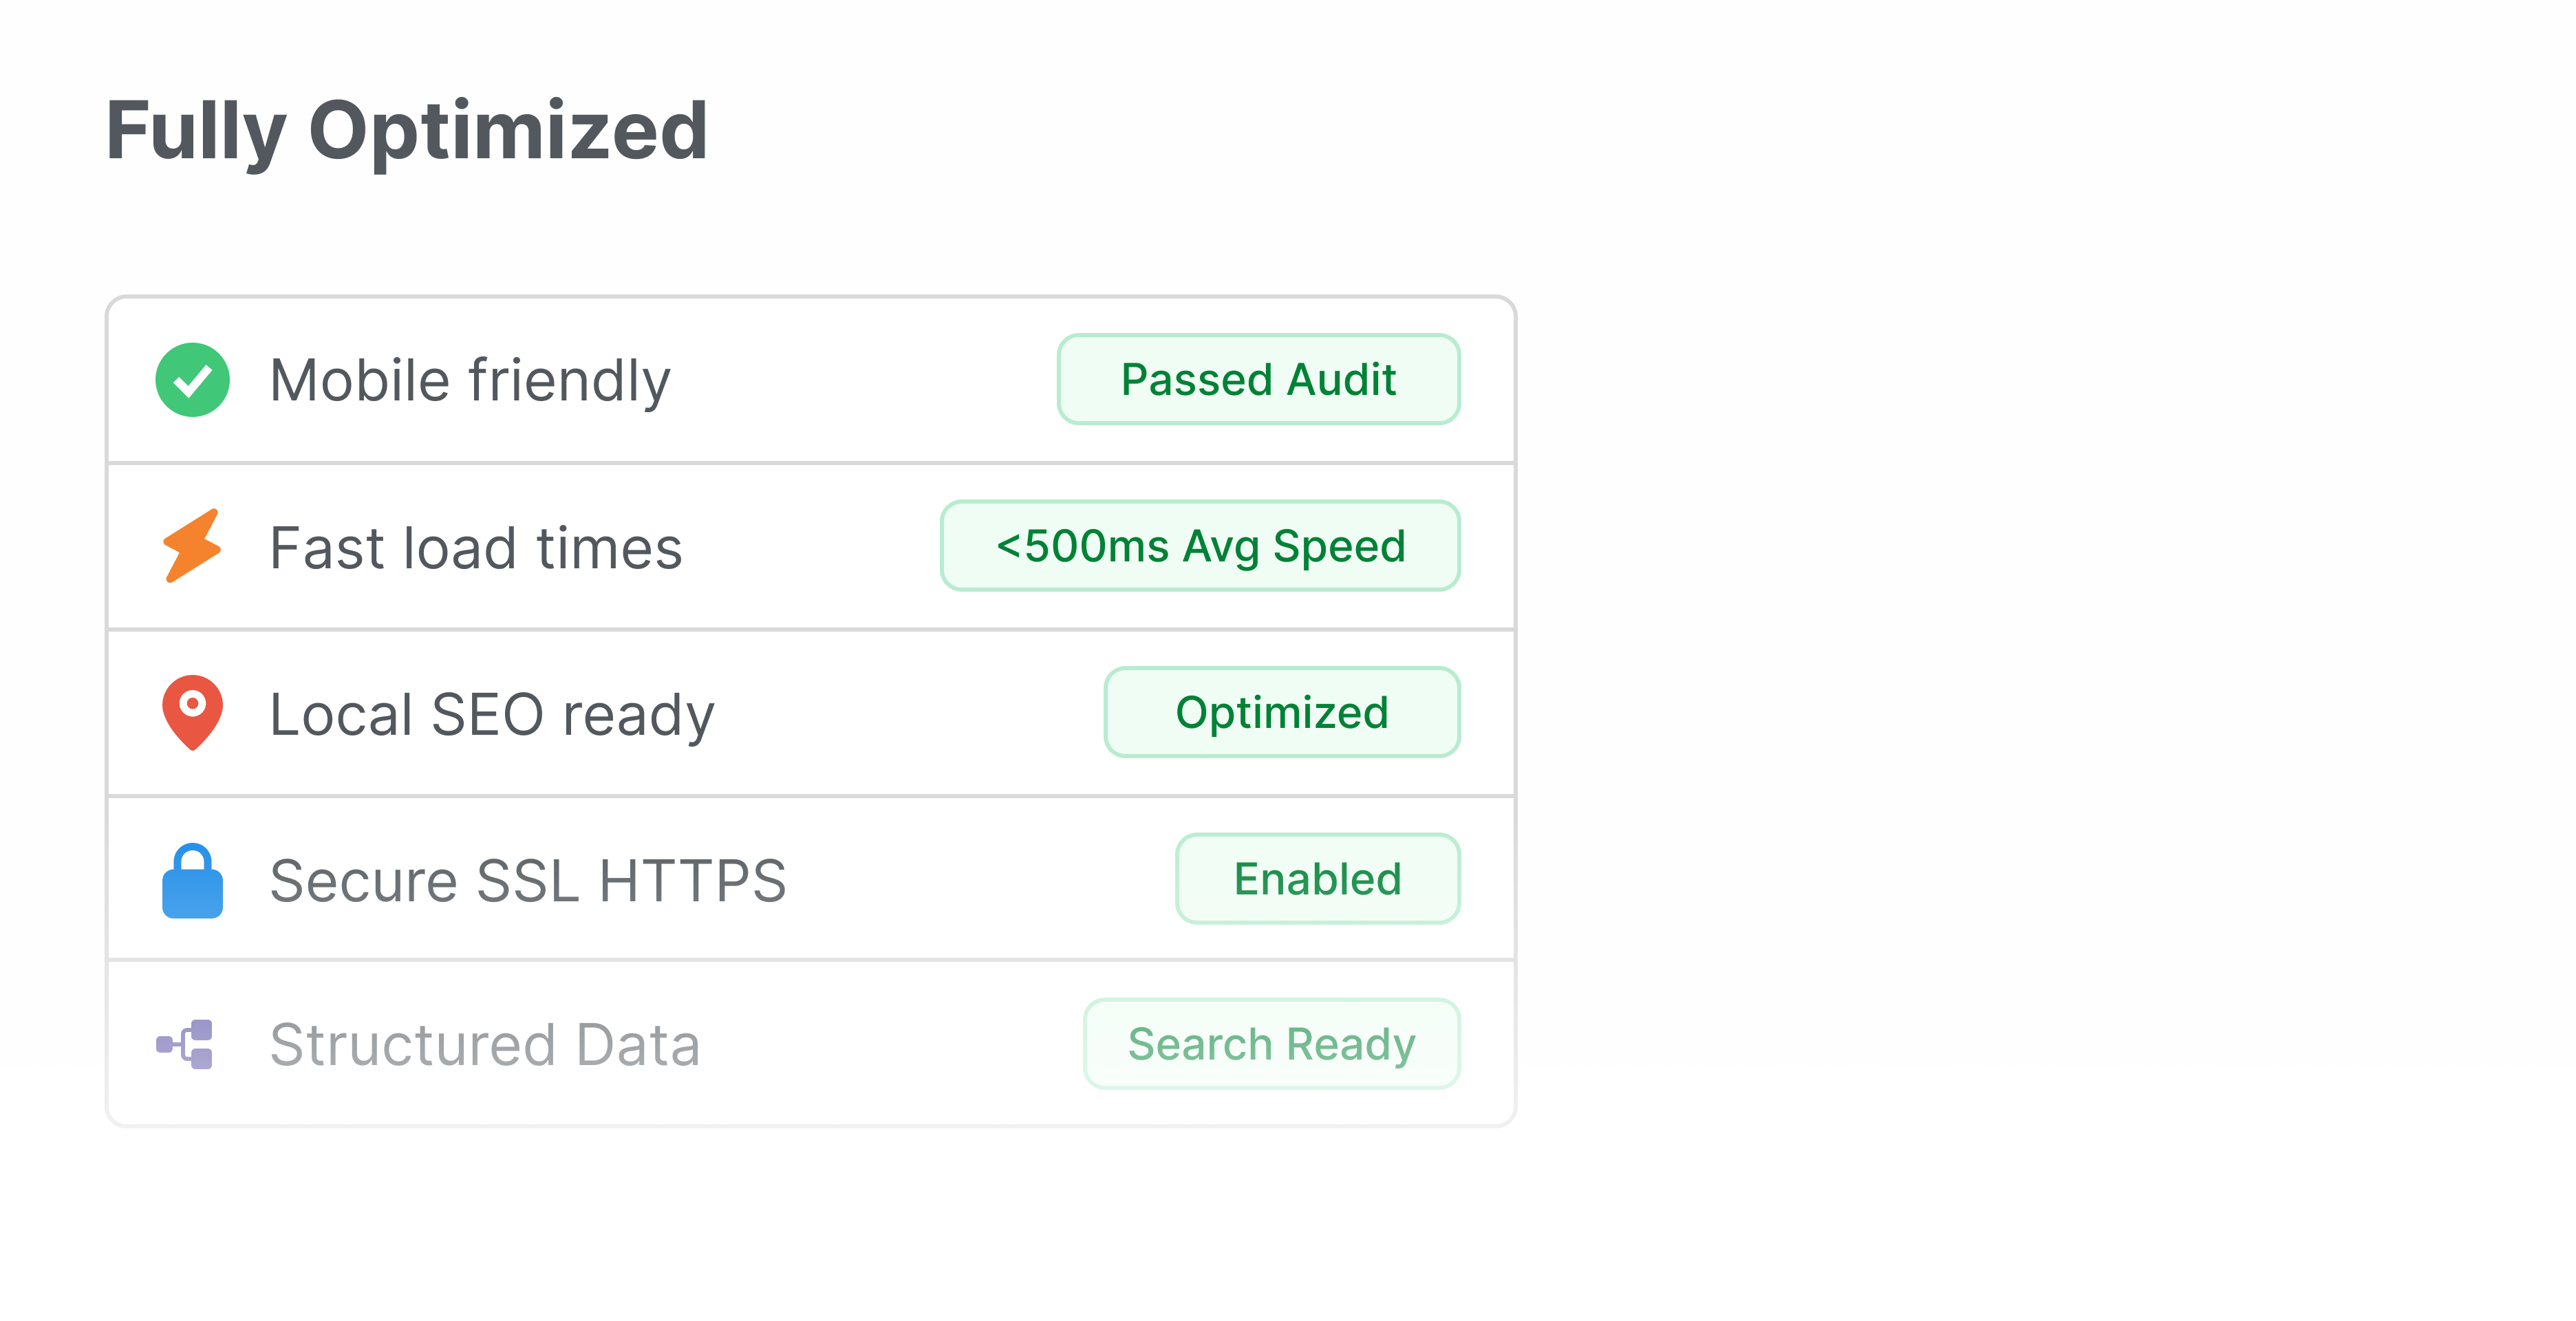Click the Structured Data label

point(485,1045)
